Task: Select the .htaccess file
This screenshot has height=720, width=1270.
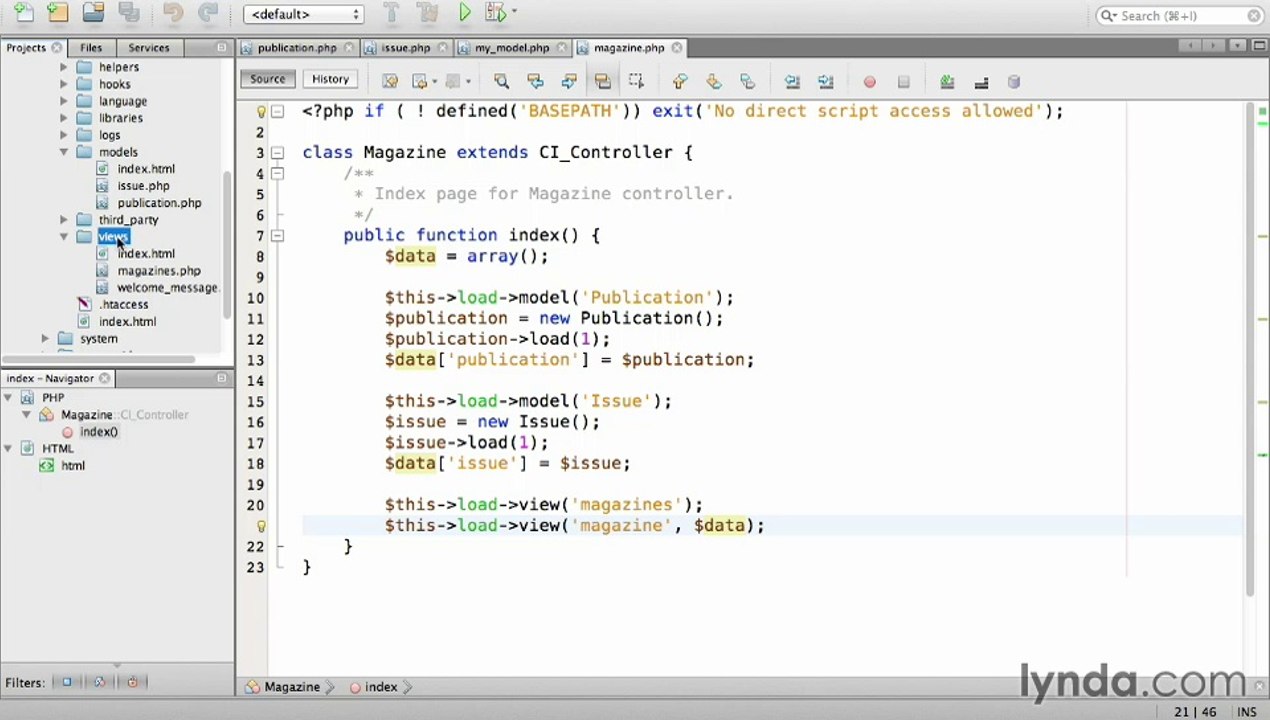Action: pos(123,305)
